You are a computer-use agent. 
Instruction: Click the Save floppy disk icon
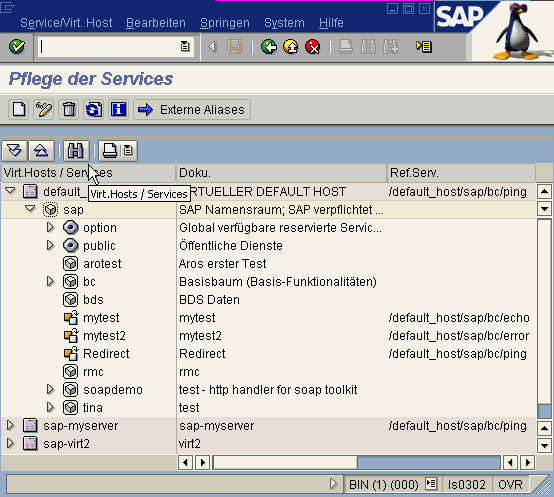235,47
